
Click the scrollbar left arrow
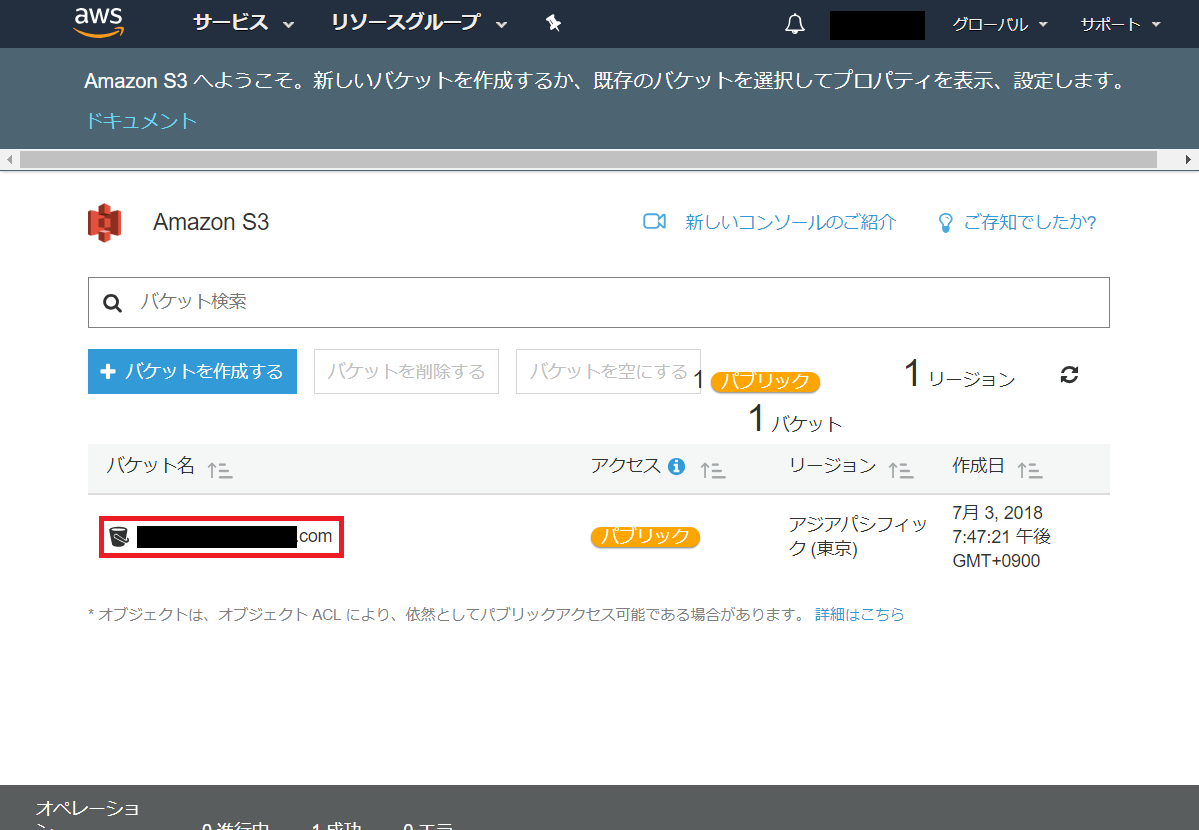(9, 159)
